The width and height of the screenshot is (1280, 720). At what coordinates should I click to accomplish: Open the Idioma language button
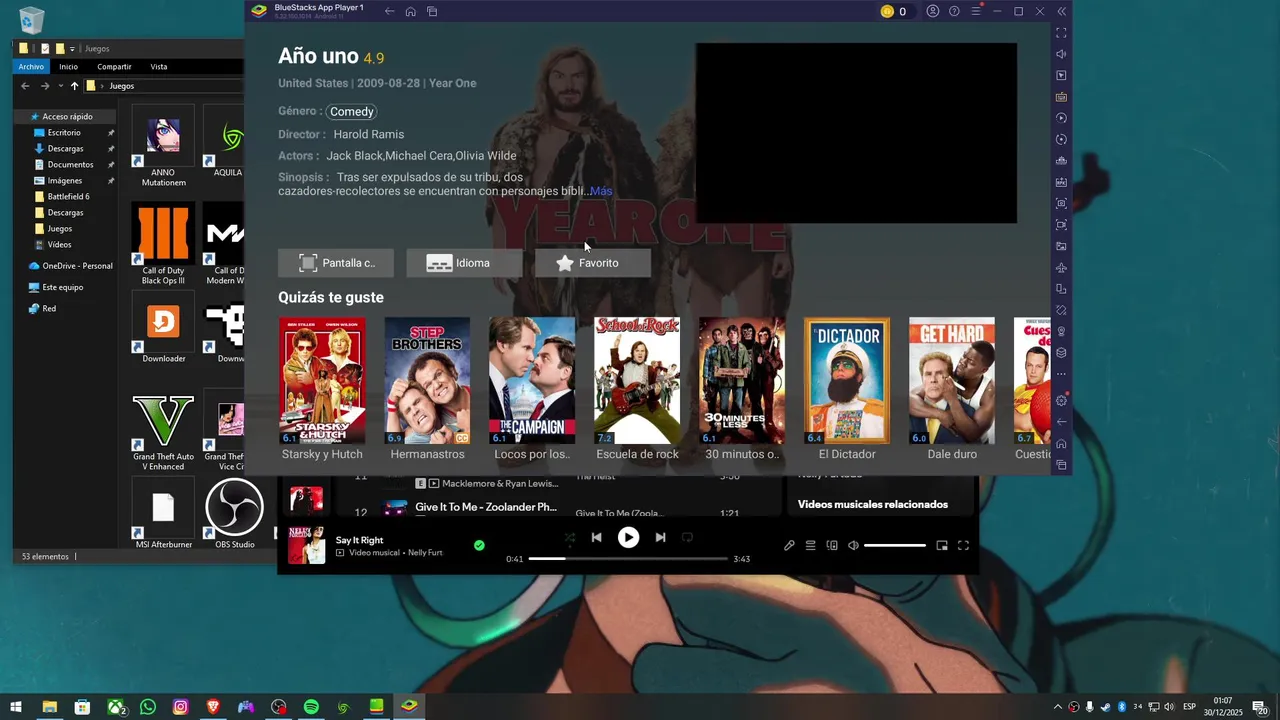coord(464,263)
